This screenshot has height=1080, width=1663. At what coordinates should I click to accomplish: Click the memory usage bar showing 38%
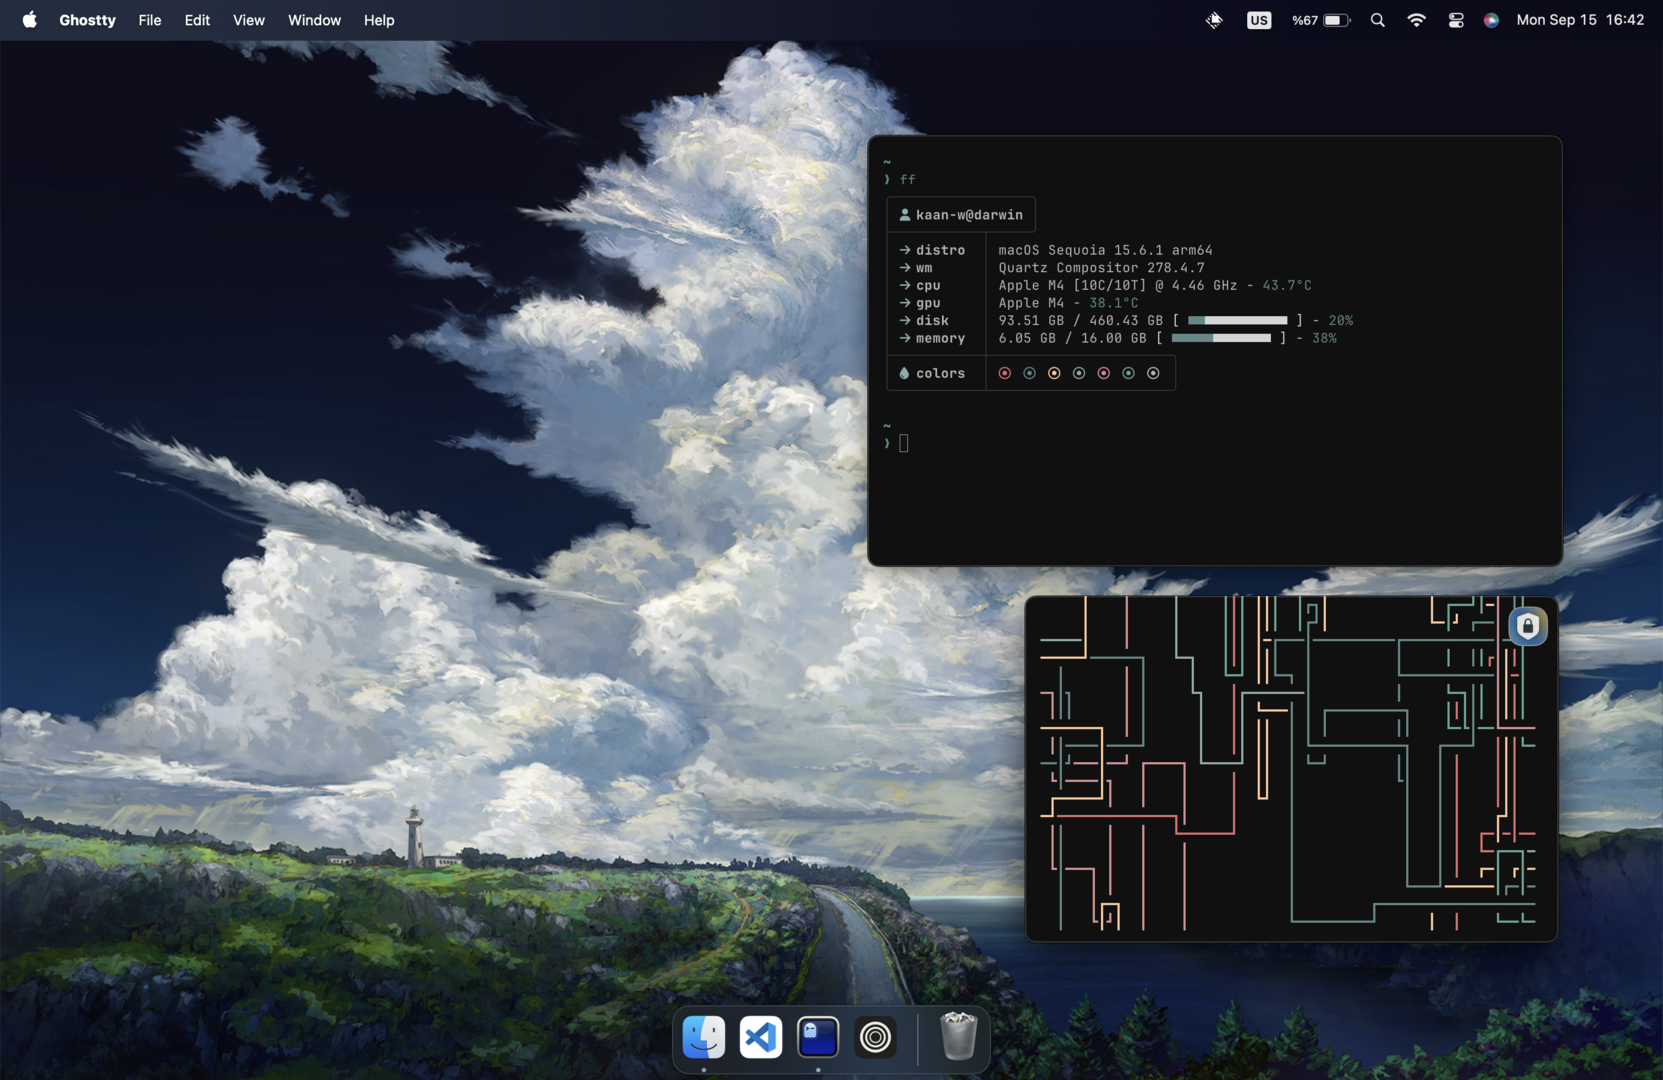(x=1221, y=338)
